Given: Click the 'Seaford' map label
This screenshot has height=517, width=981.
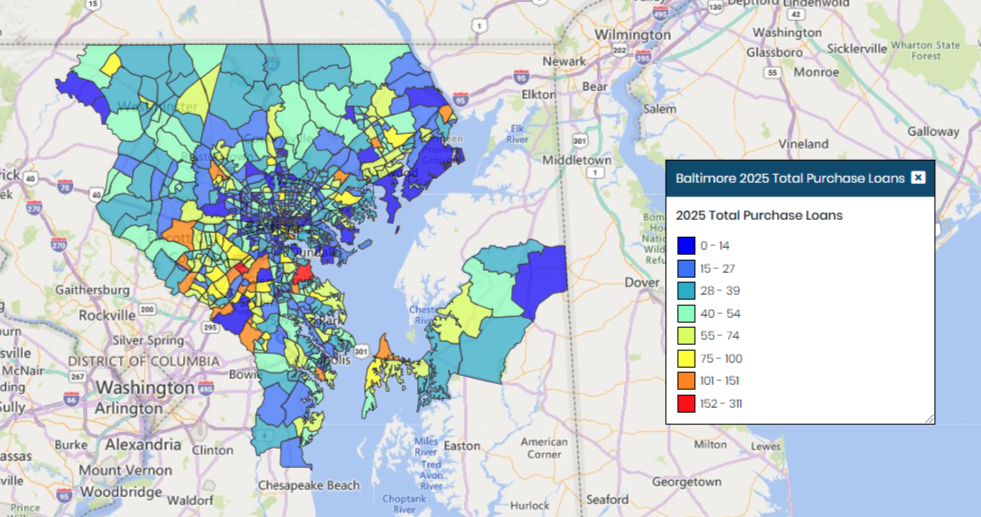Looking at the screenshot, I should (x=607, y=499).
